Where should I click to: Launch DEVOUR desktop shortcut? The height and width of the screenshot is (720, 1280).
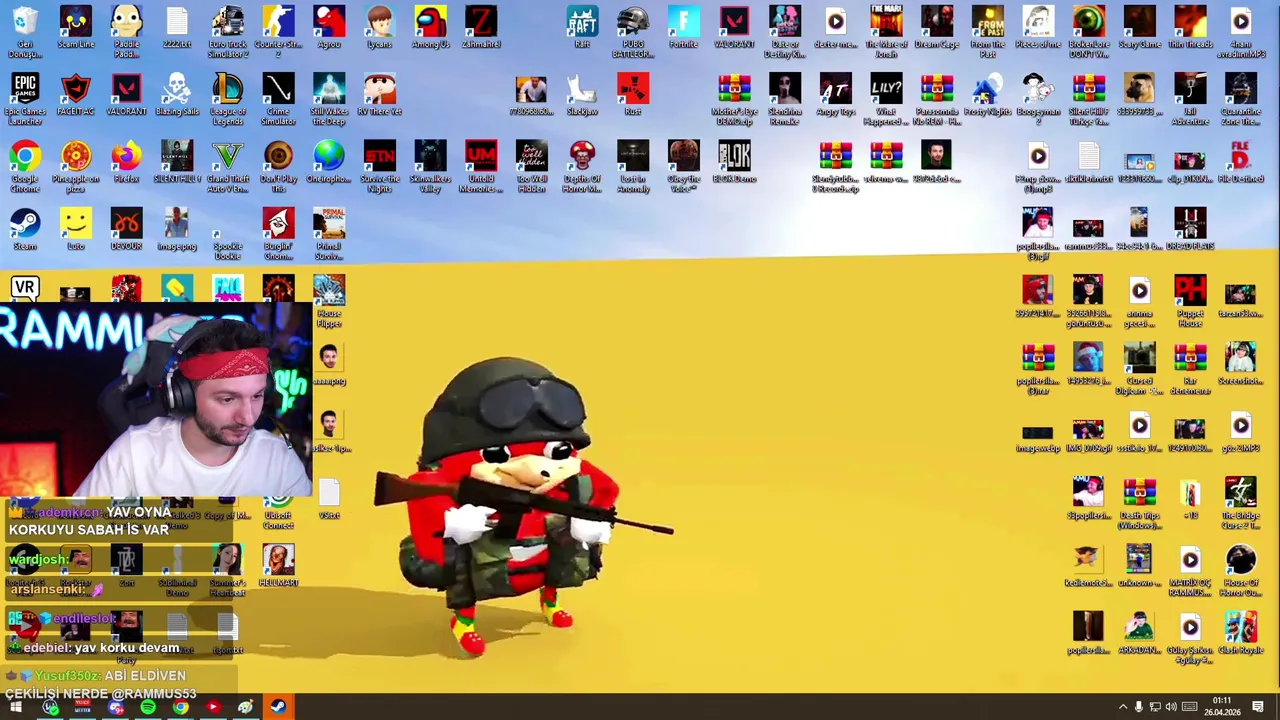(126, 230)
